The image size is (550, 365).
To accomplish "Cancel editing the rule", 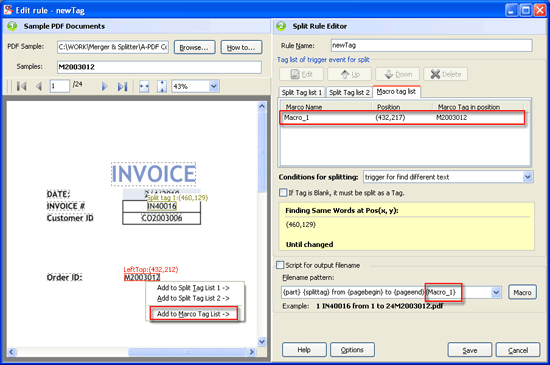I will point(518,350).
